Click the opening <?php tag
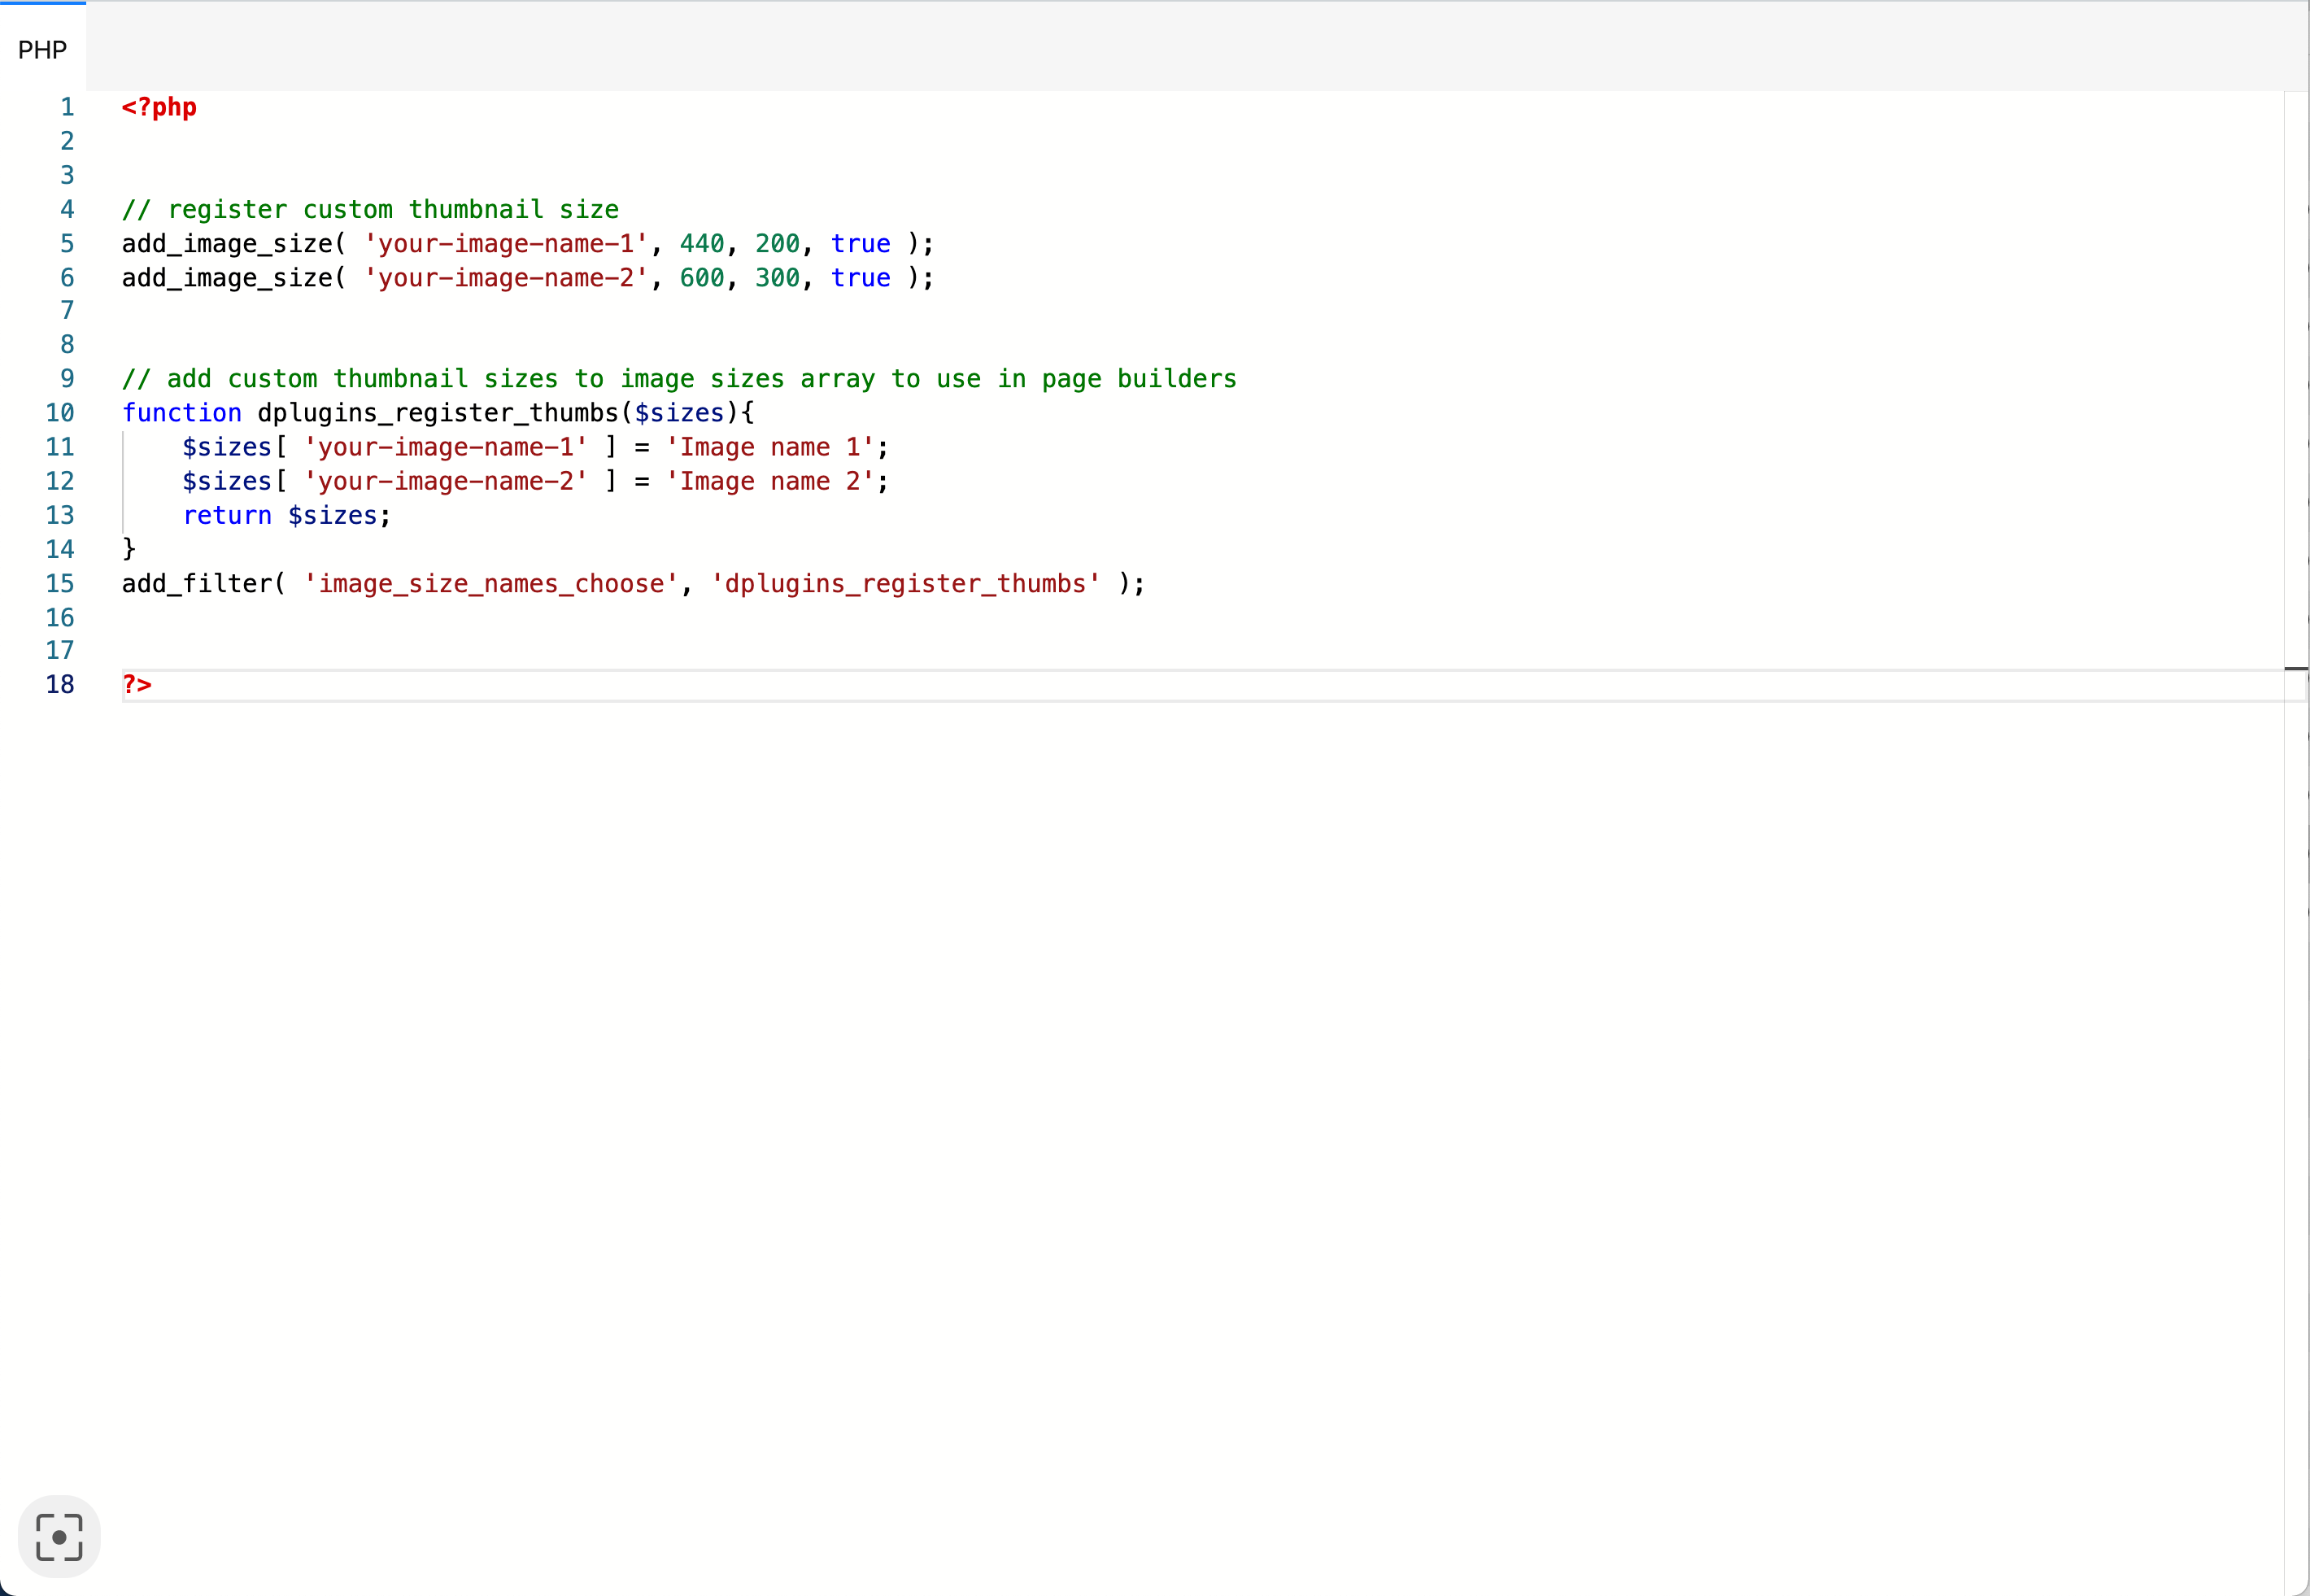This screenshot has height=1596, width=2310. [159, 107]
